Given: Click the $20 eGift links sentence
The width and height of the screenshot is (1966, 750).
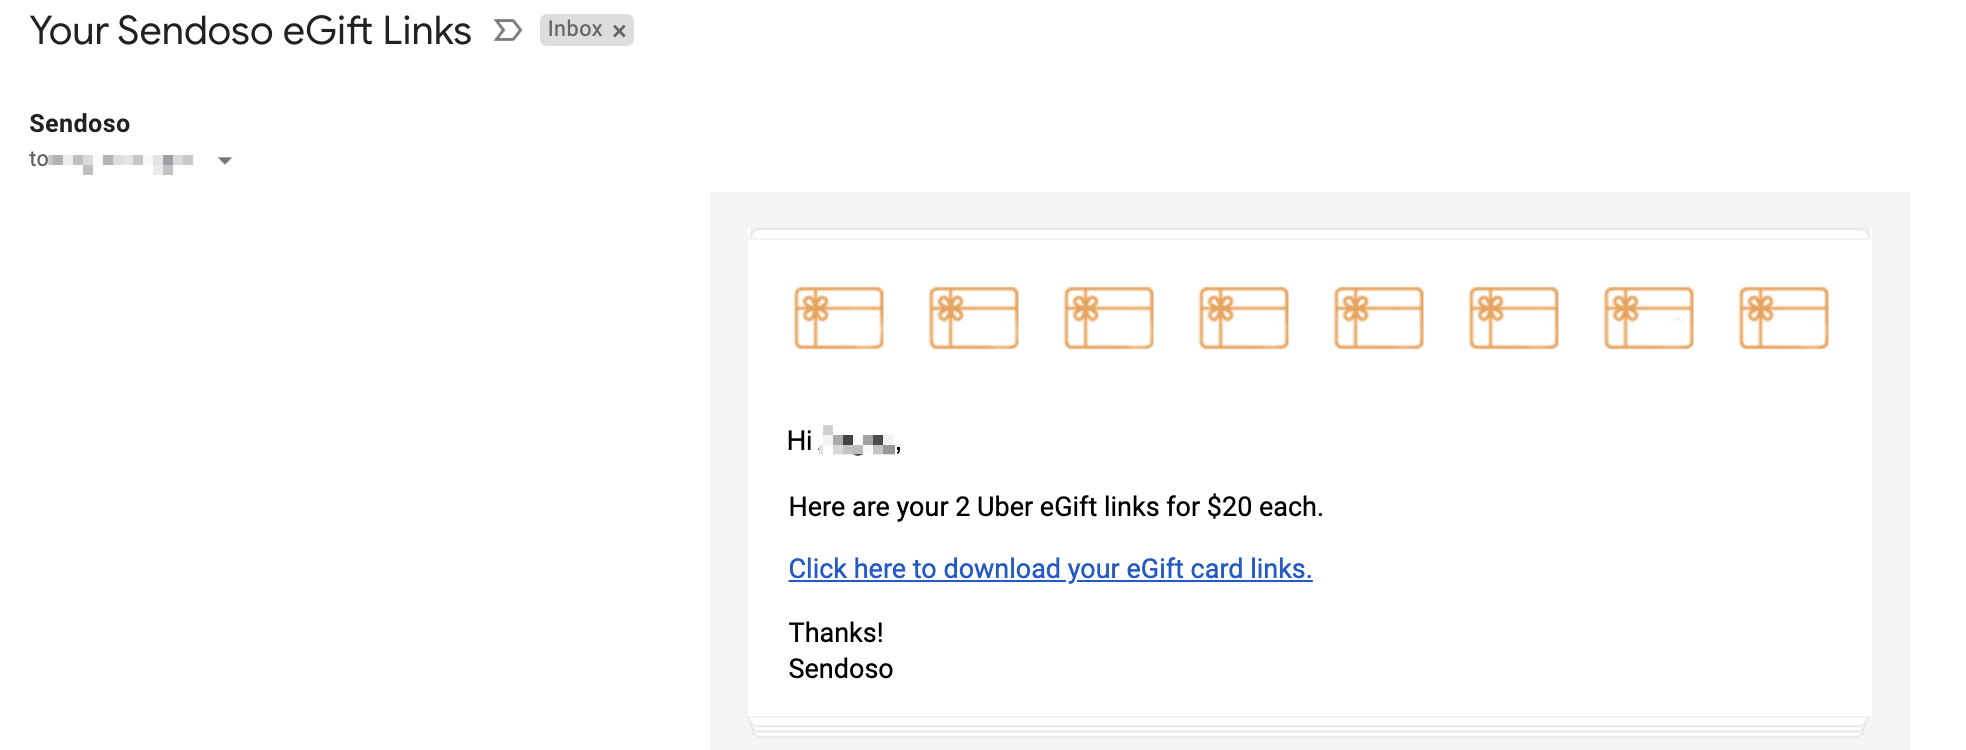Looking at the screenshot, I should tap(1056, 507).
